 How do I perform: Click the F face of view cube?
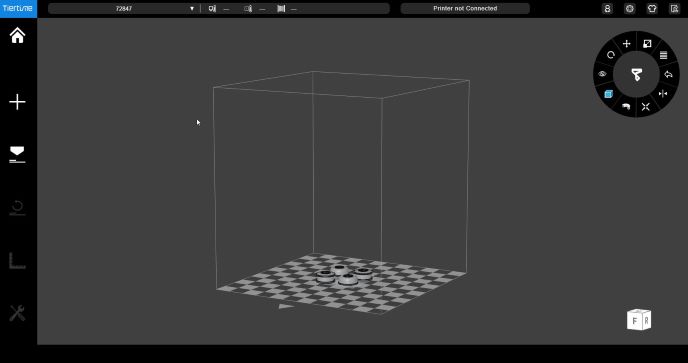[634, 321]
